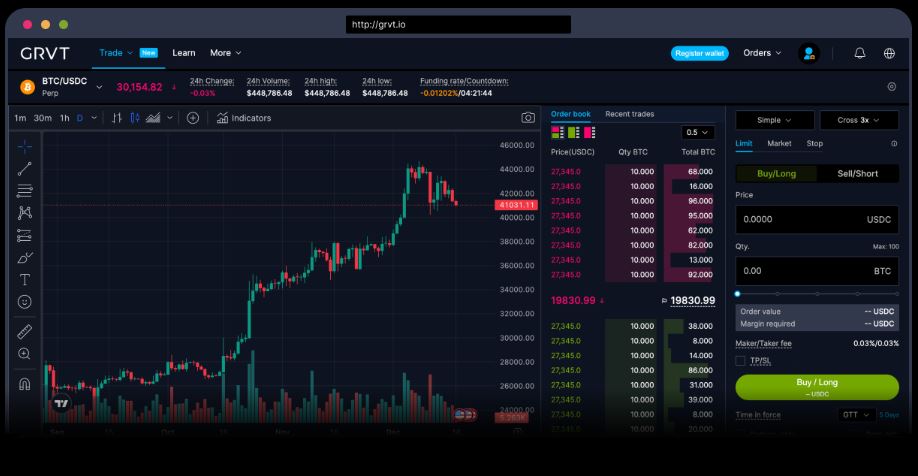Image resolution: width=918 pixels, height=476 pixels.
Task: Open the emoji sticker tool
Action: pyautogui.click(x=25, y=302)
